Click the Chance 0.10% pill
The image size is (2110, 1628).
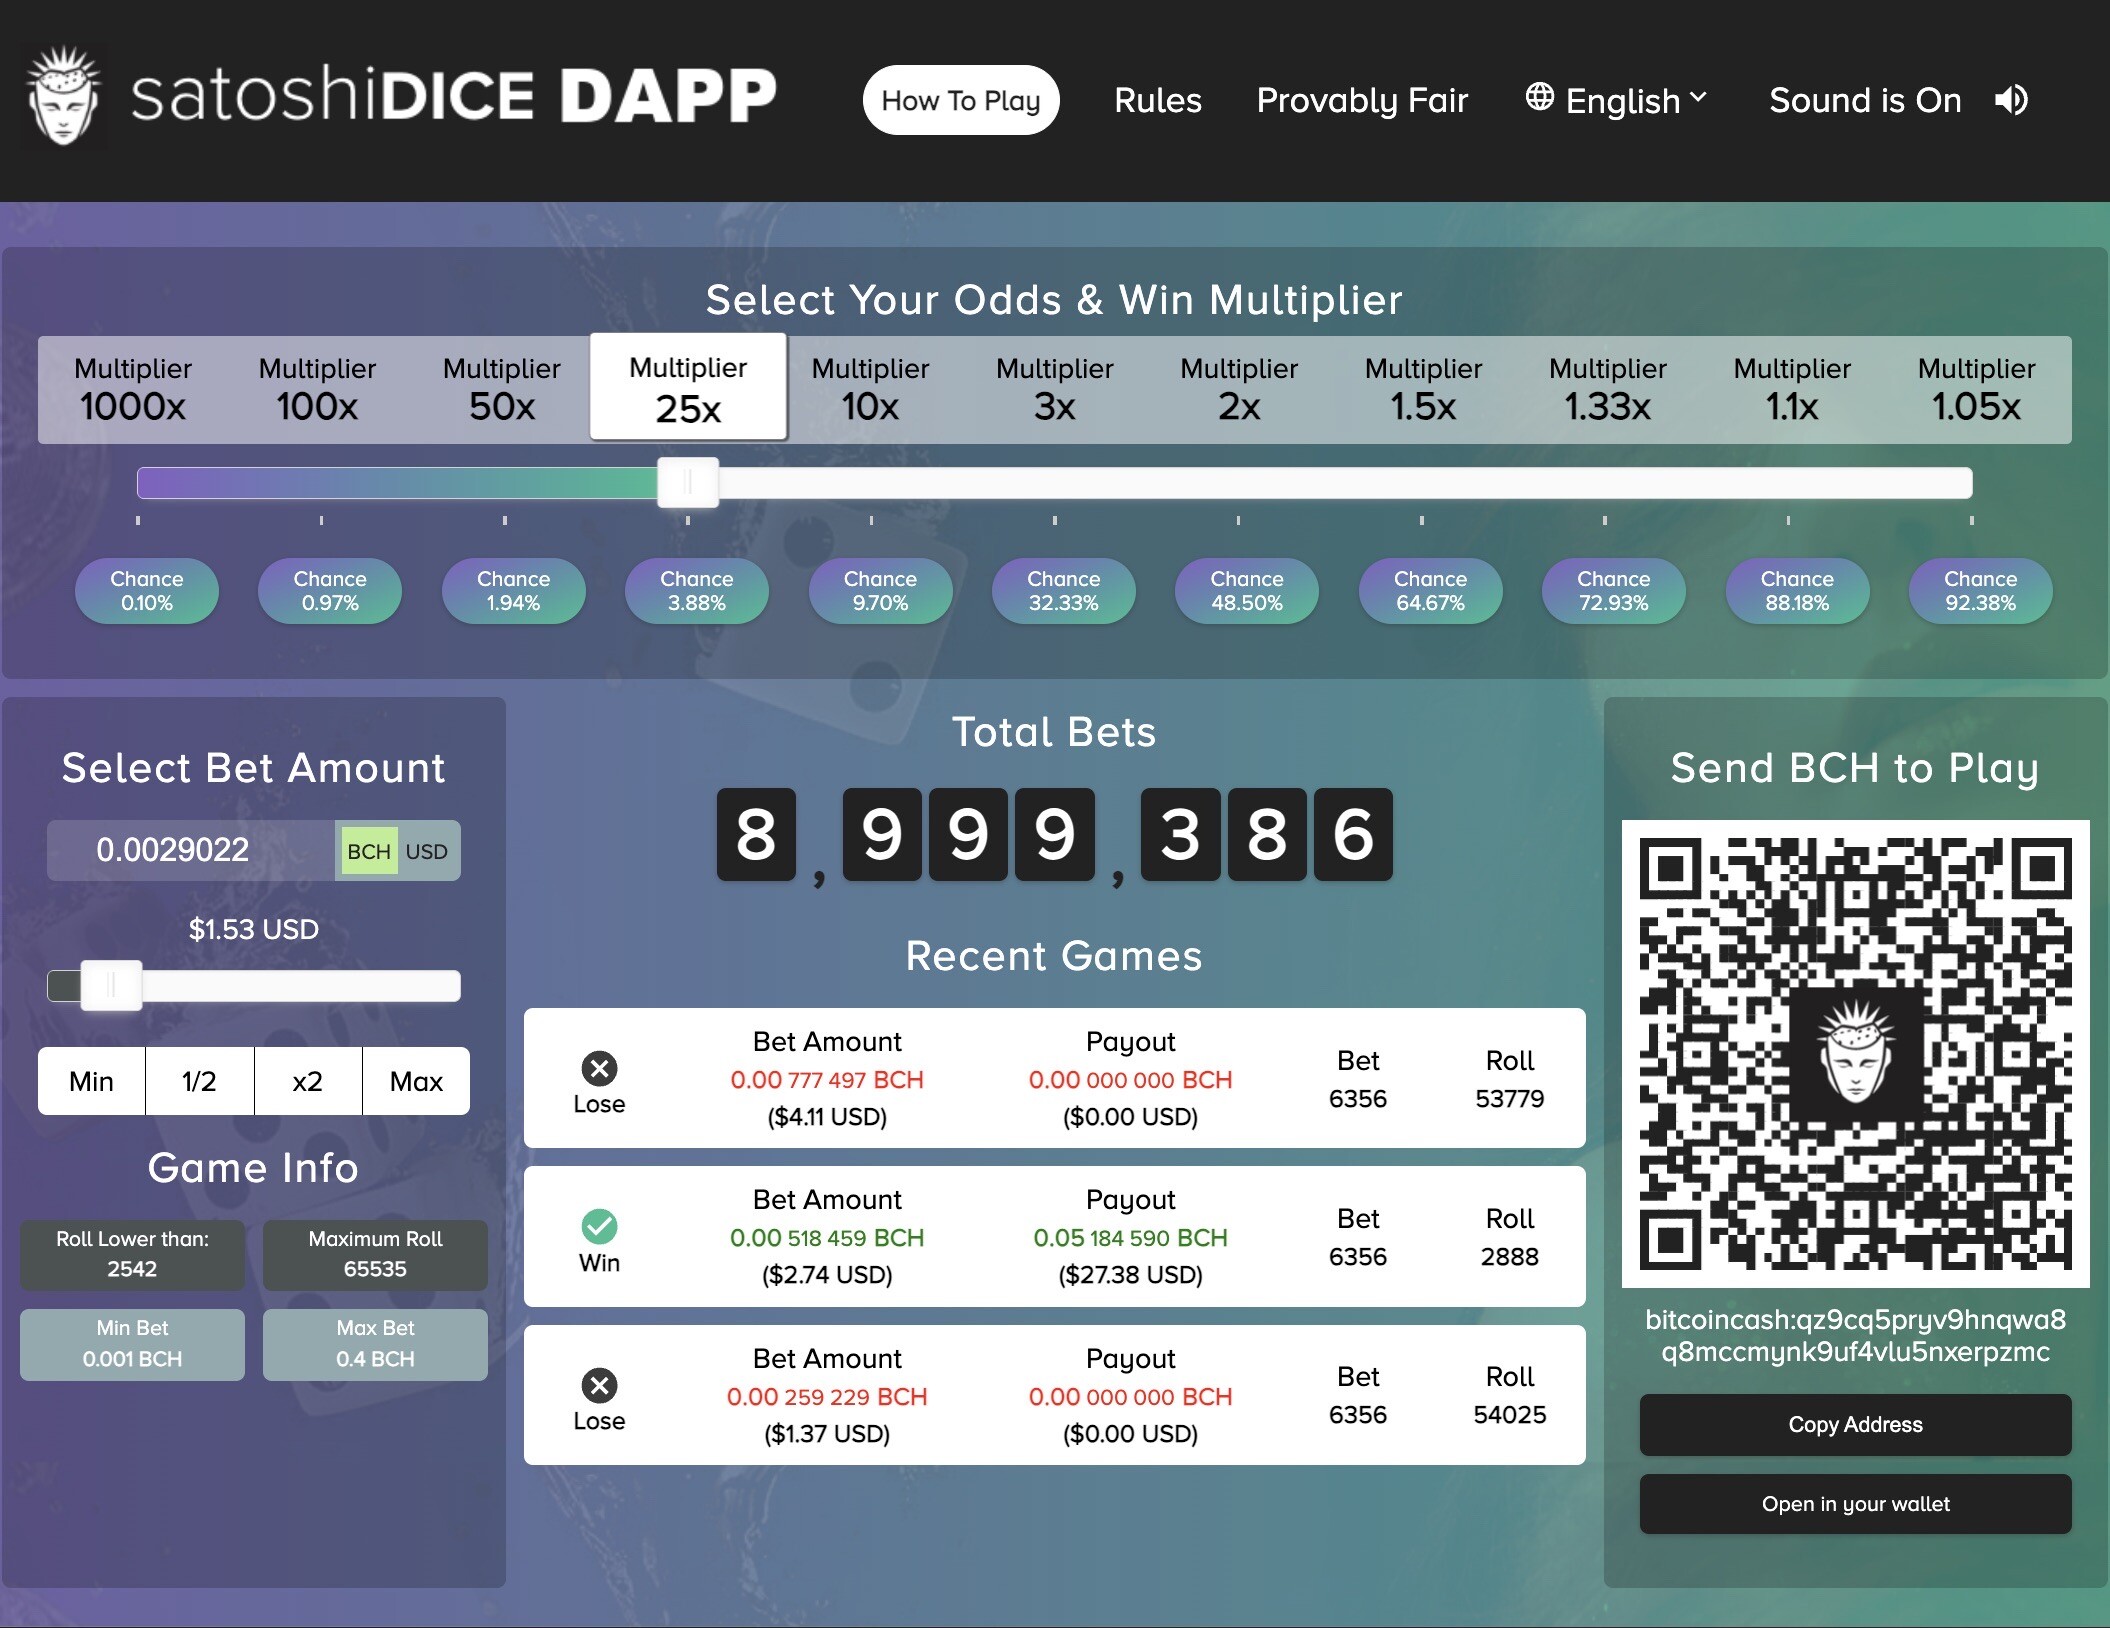click(146, 591)
